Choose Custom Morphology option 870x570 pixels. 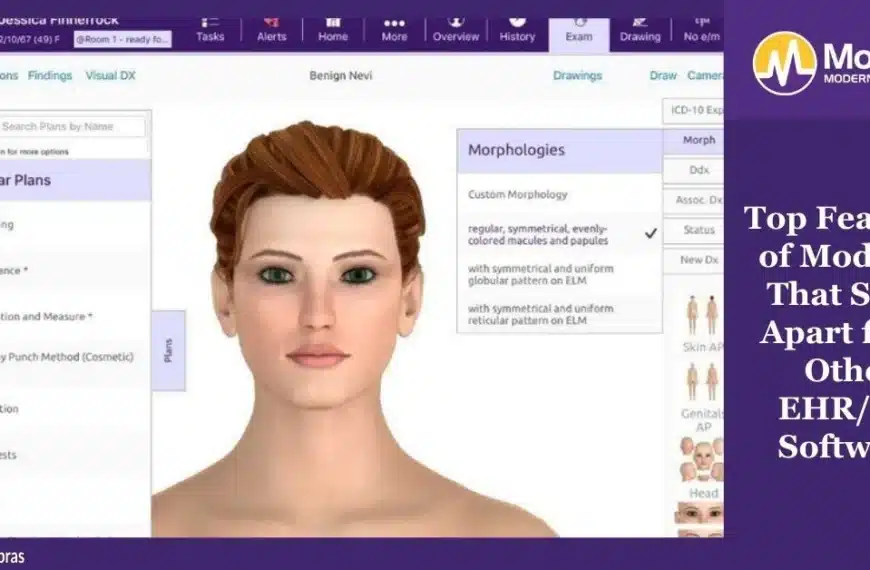(x=560, y=194)
